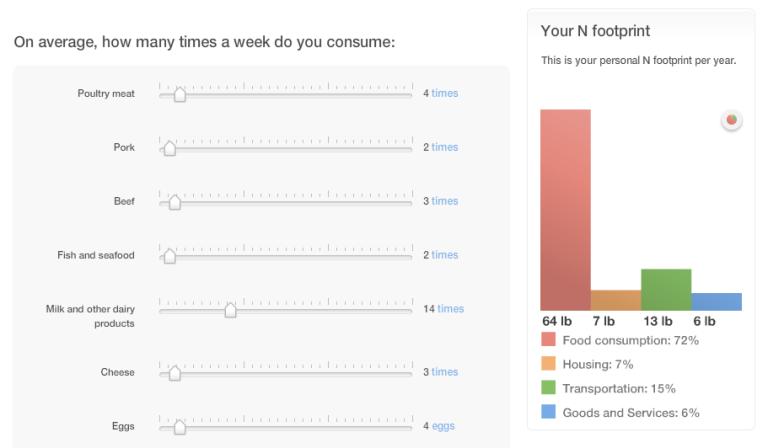768x448 pixels.
Task: Click the 'times' link beside Poultry meat
Action: pos(445,93)
